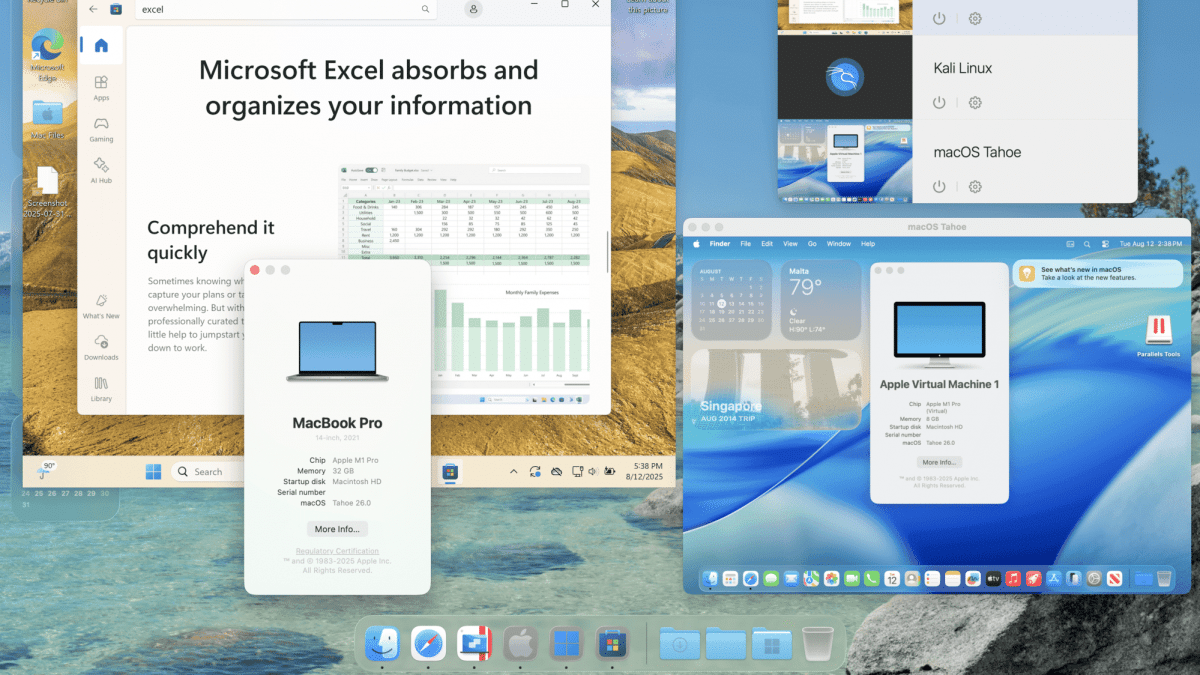This screenshot has height=675, width=1200.
Task: Open the Regulatory Certification link
Action: coord(337,550)
